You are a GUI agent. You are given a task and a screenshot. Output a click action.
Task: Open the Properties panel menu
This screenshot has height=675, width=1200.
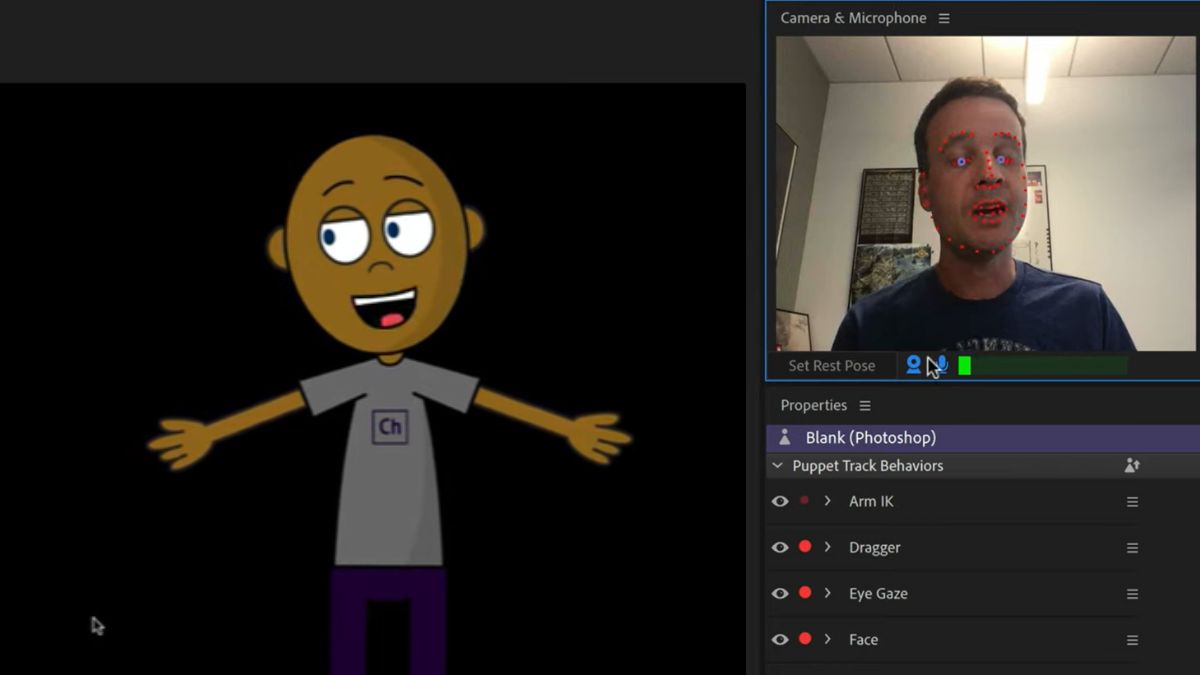coord(865,405)
